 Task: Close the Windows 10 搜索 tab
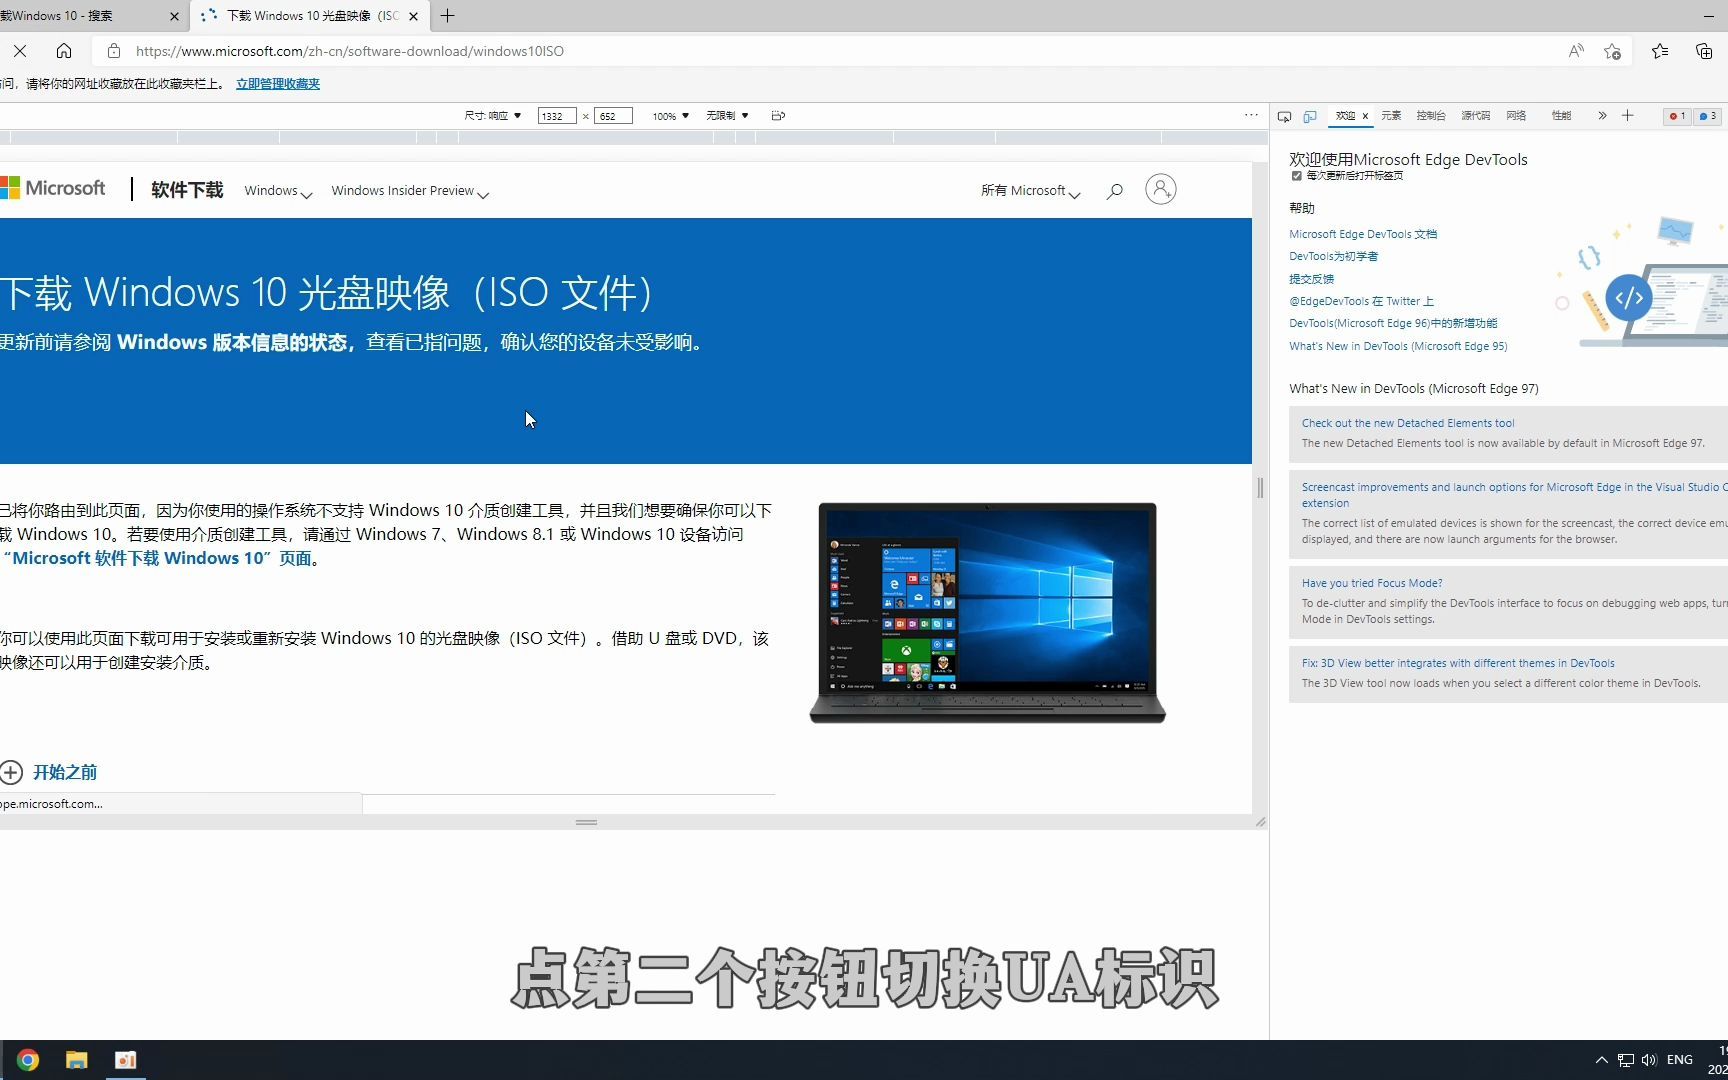pyautogui.click(x=175, y=16)
